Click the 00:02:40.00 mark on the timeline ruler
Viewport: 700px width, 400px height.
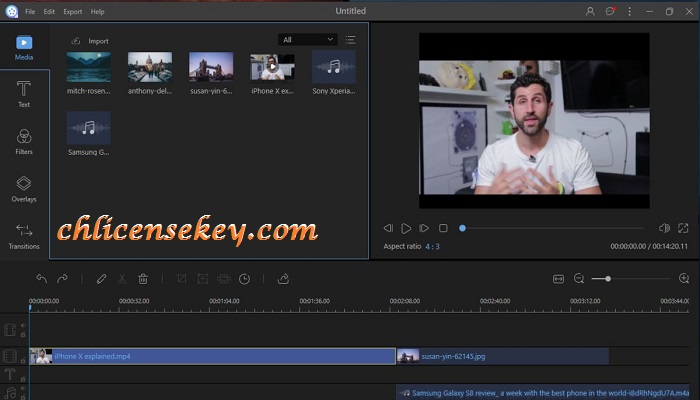pos(495,301)
